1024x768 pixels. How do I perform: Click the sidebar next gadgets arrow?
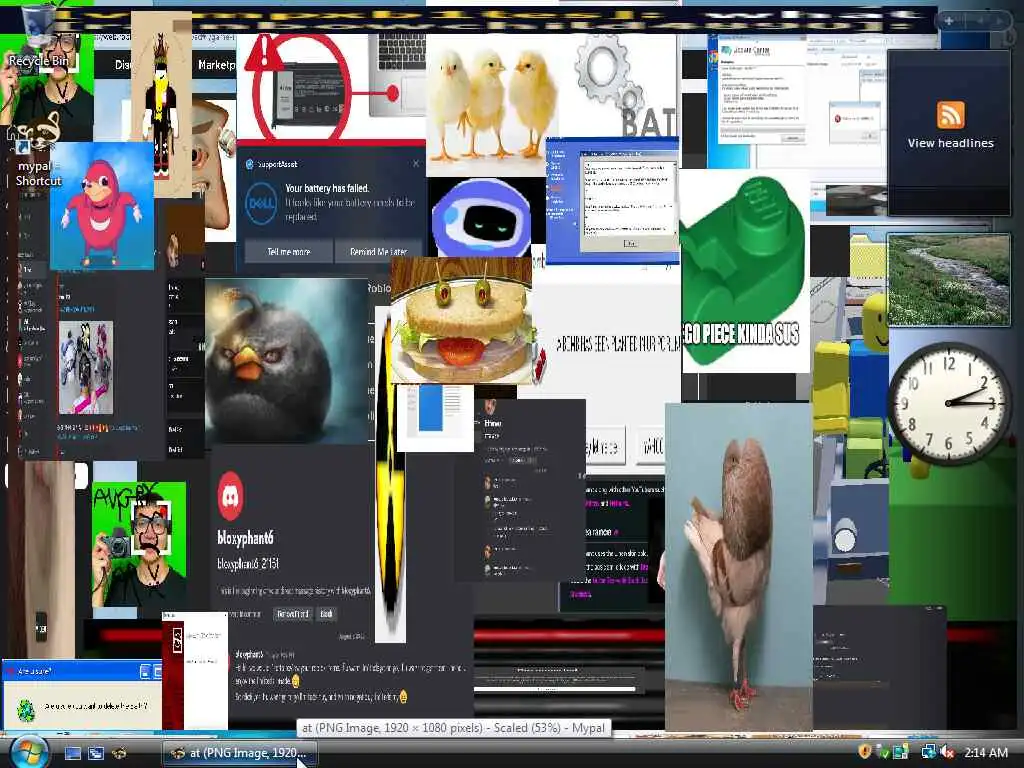[x=1000, y=21]
